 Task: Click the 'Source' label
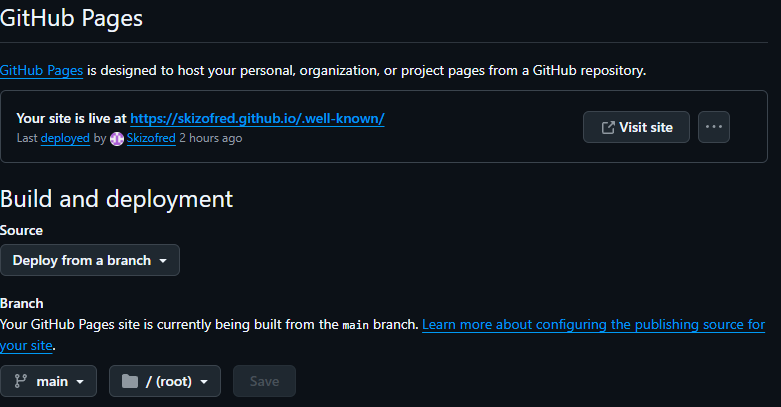click(x=21, y=230)
